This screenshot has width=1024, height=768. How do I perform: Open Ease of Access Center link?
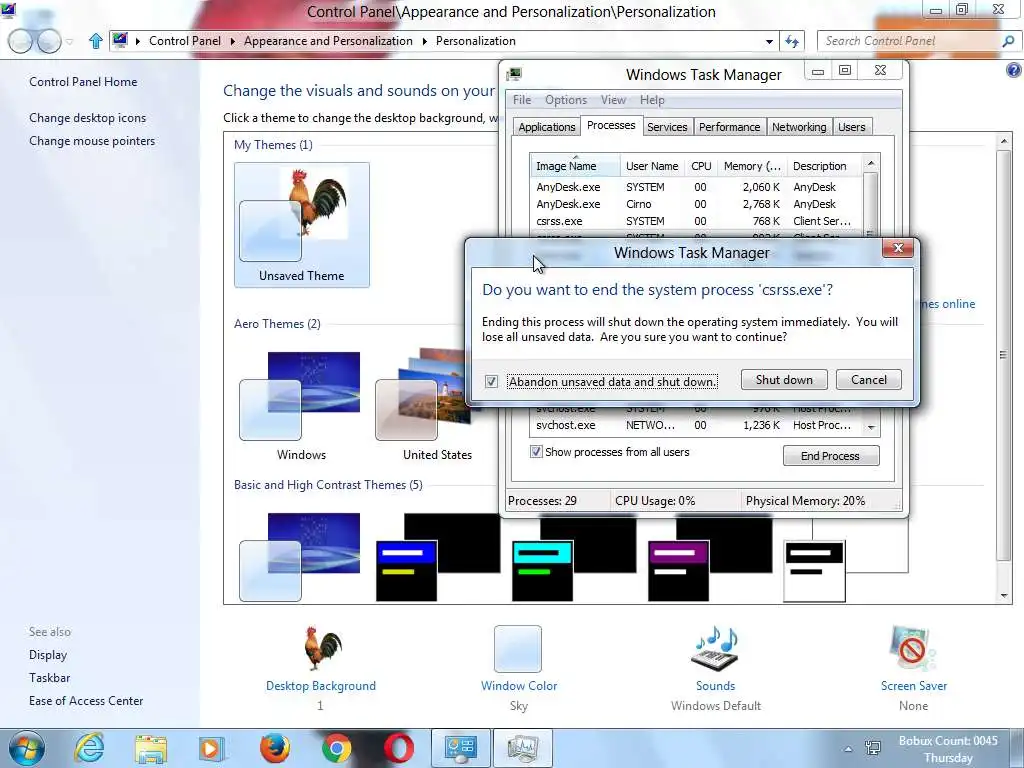coord(86,700)
